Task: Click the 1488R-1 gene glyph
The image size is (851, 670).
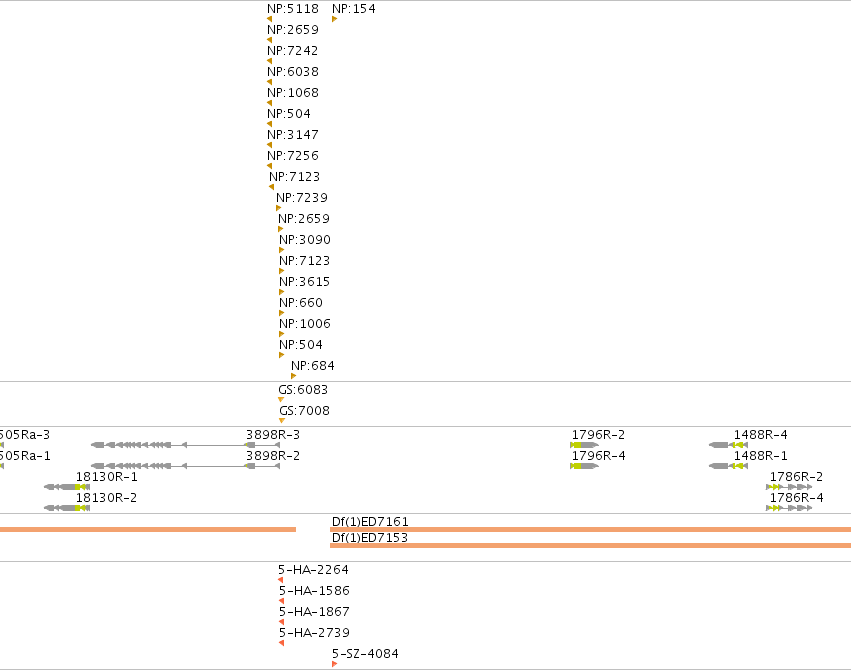Action: point(728,467)
